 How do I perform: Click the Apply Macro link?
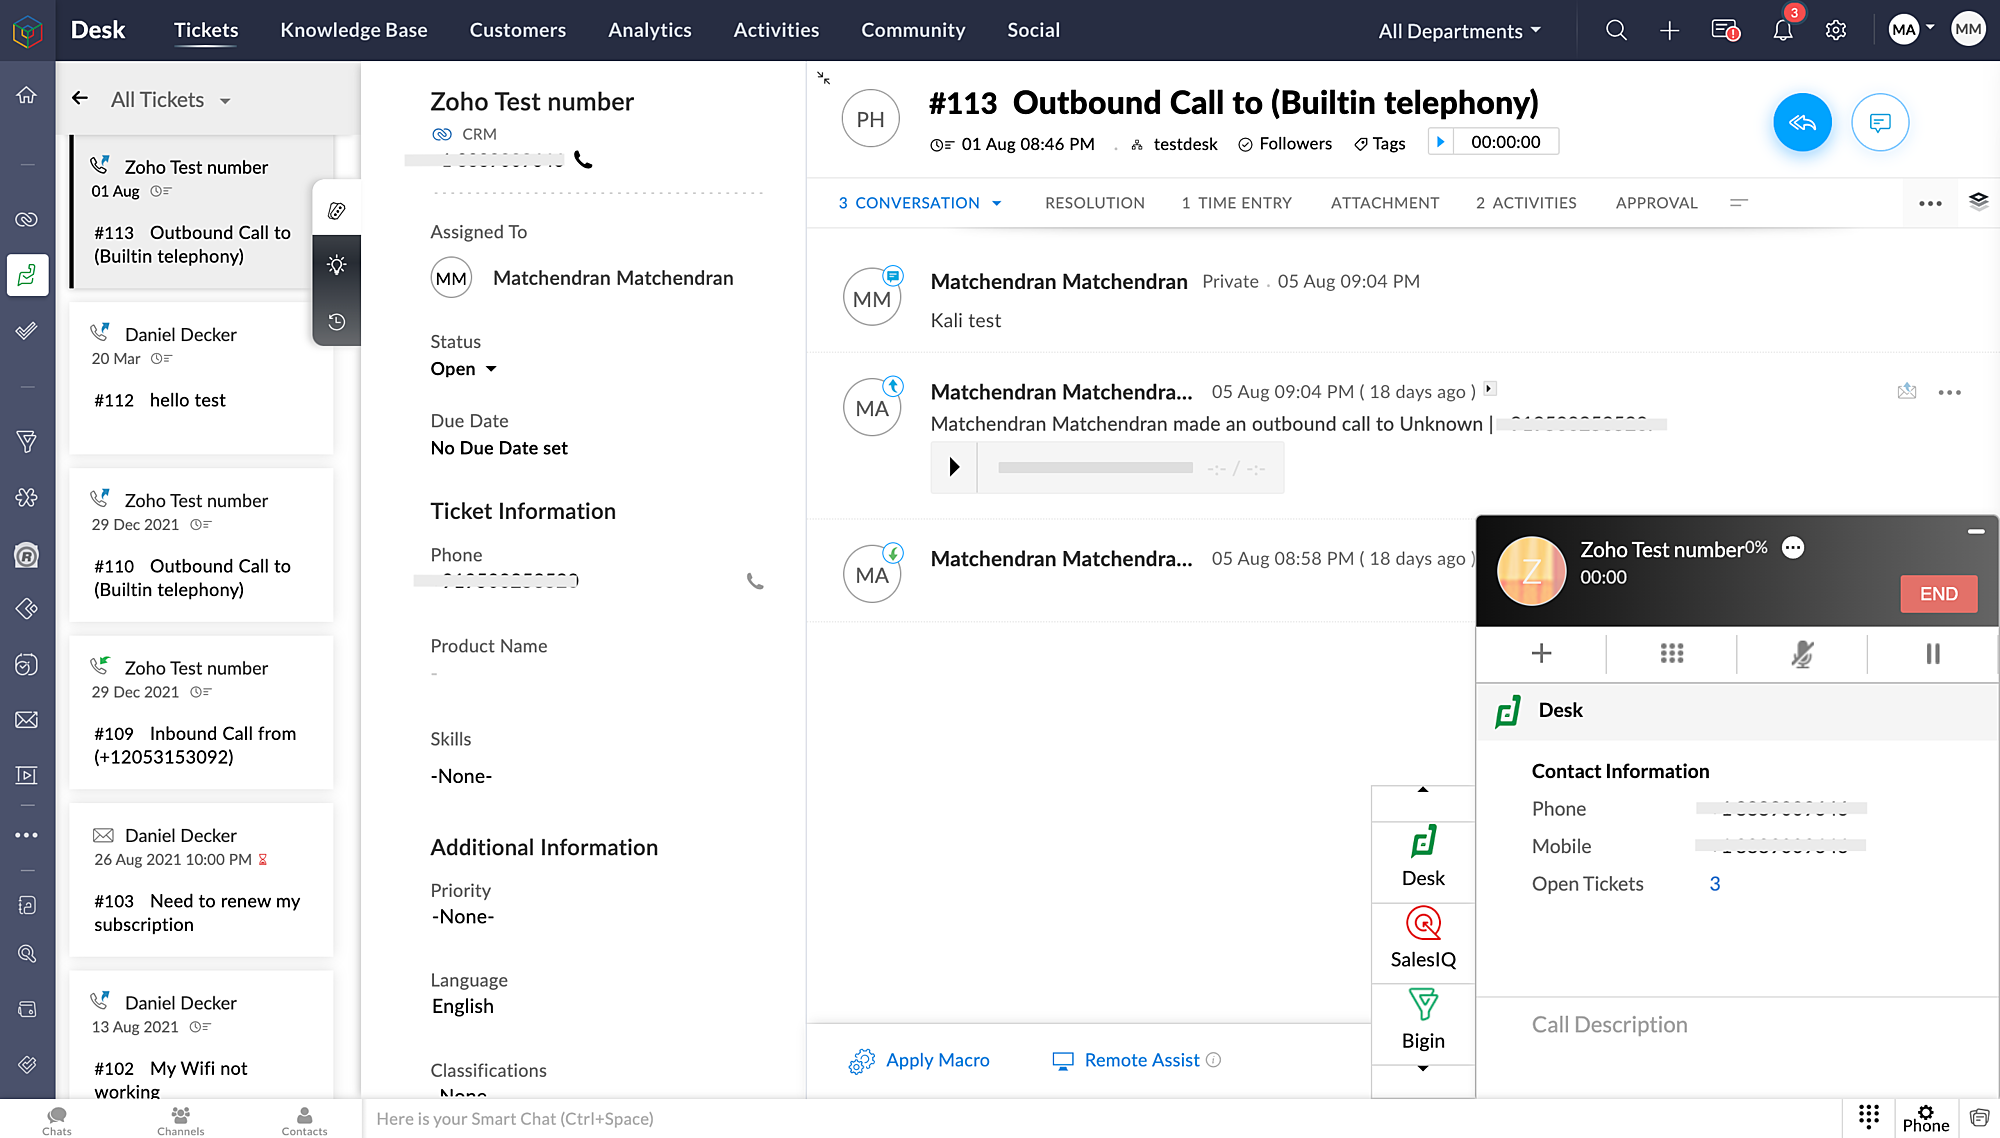(919, 1061)
